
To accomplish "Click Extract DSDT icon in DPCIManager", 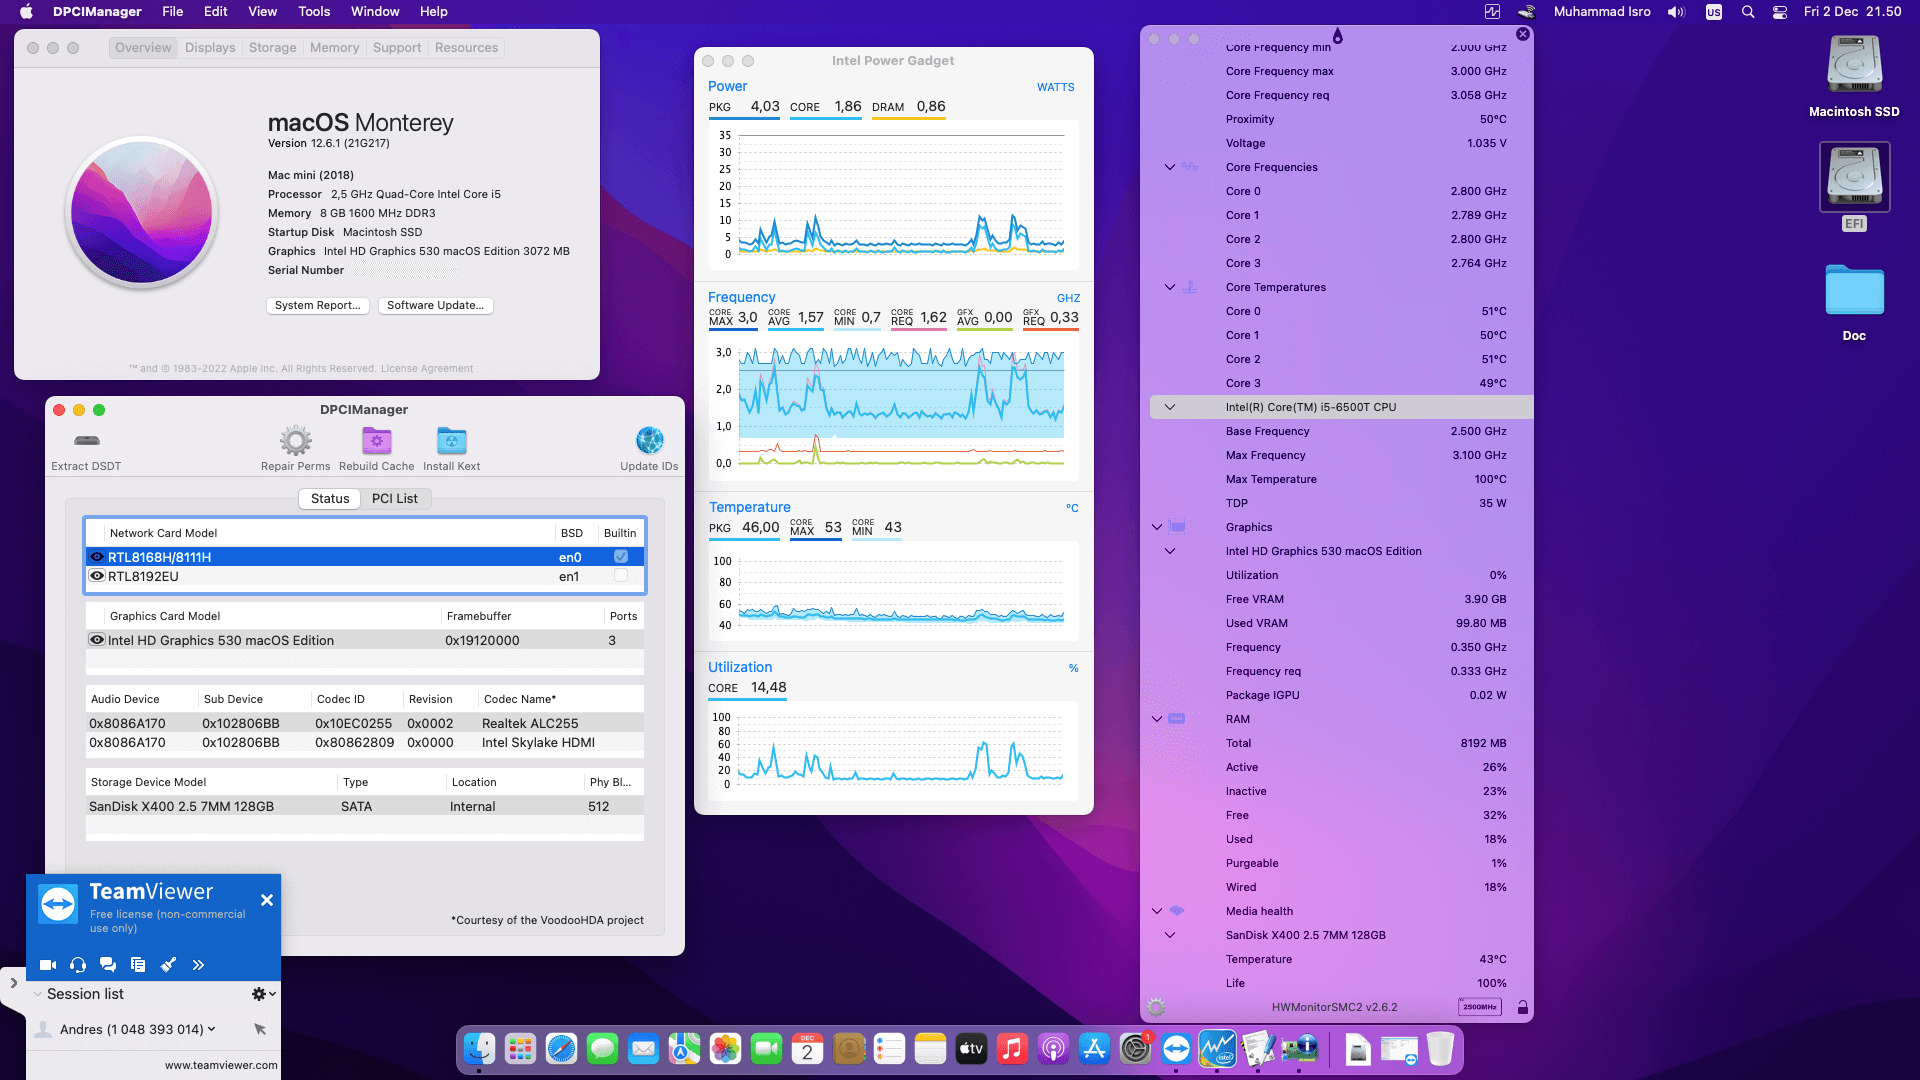I will pos(87,440).
